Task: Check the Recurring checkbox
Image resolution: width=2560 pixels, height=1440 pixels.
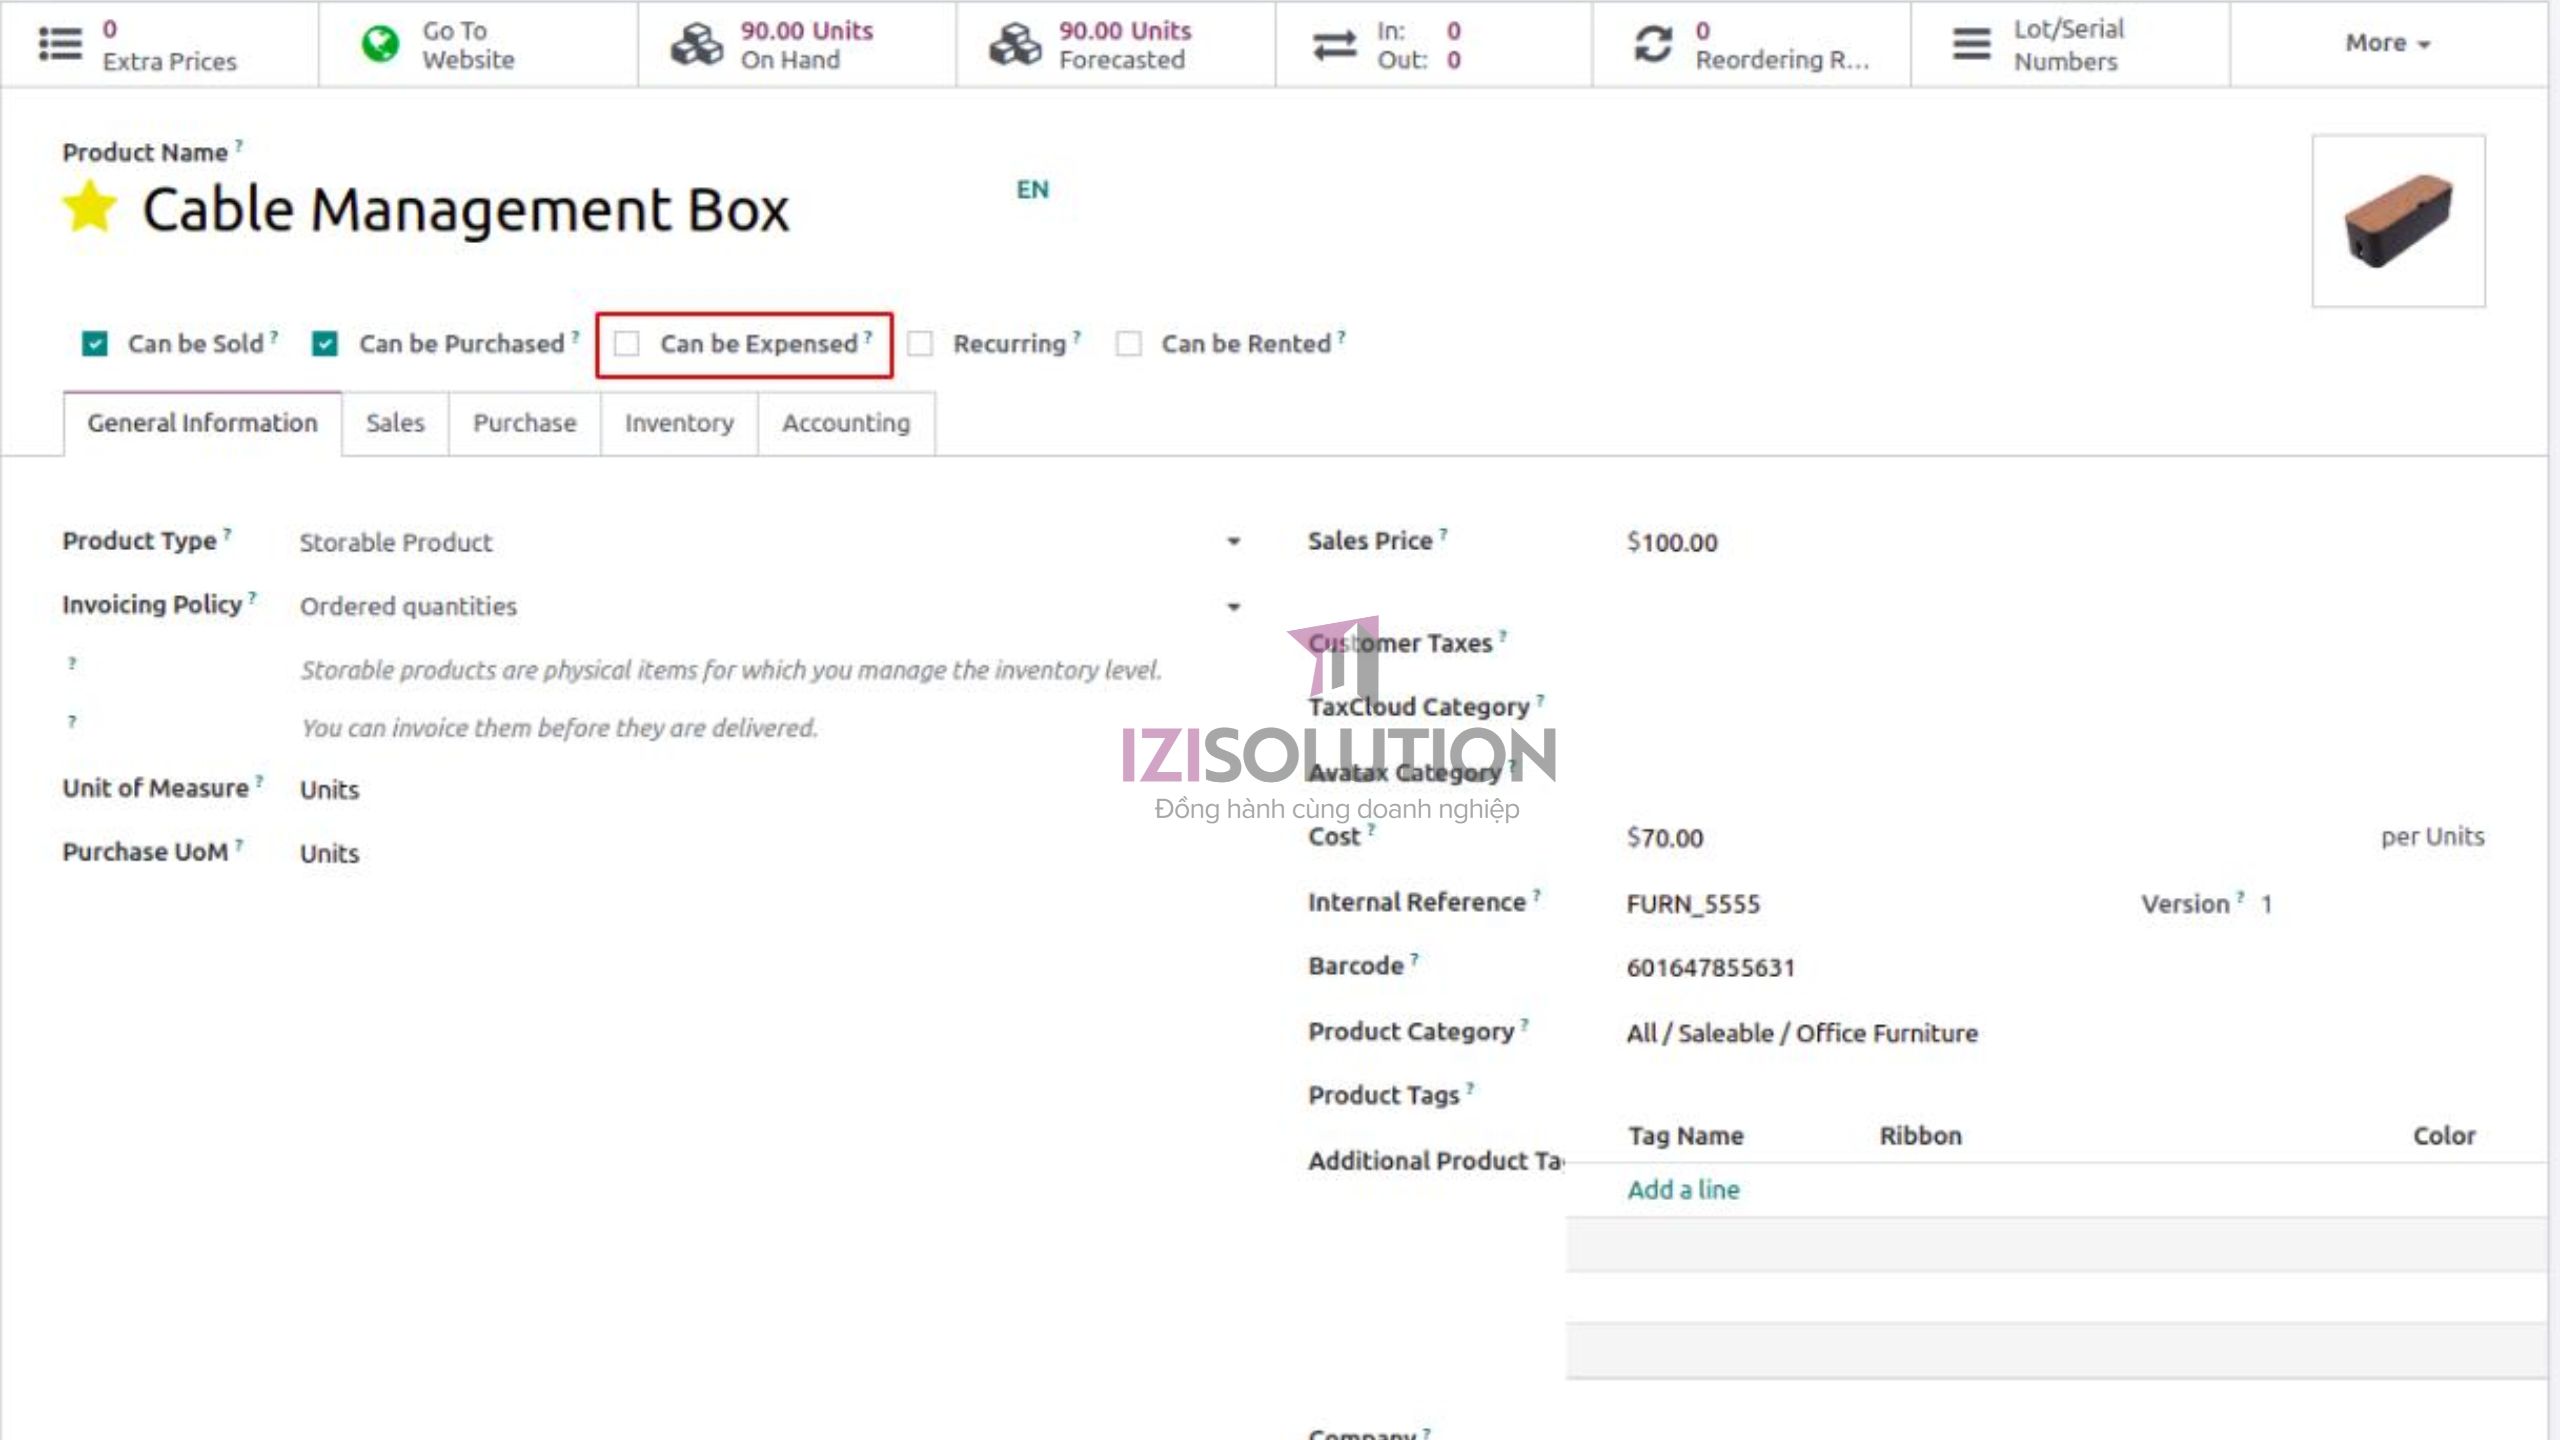Action: pos(920,344)
